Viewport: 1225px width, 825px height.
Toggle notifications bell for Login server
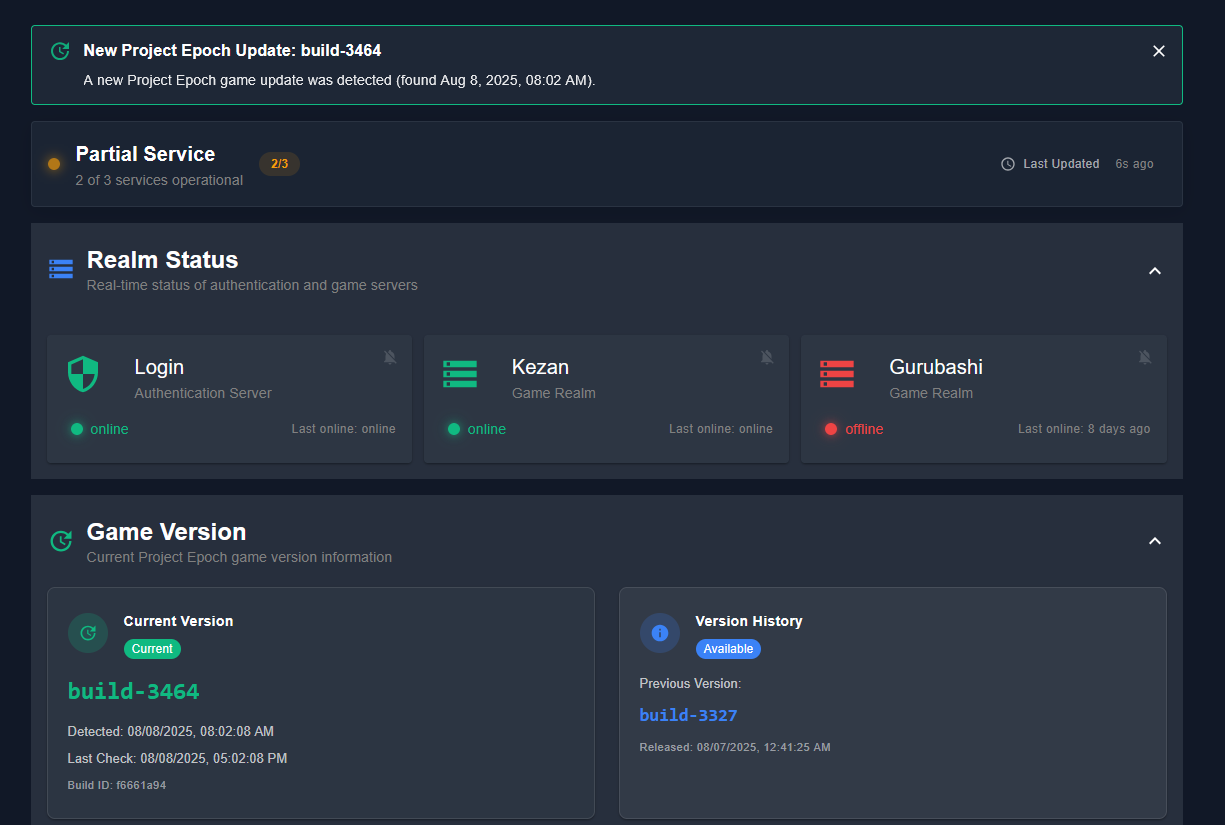point(390,357)
